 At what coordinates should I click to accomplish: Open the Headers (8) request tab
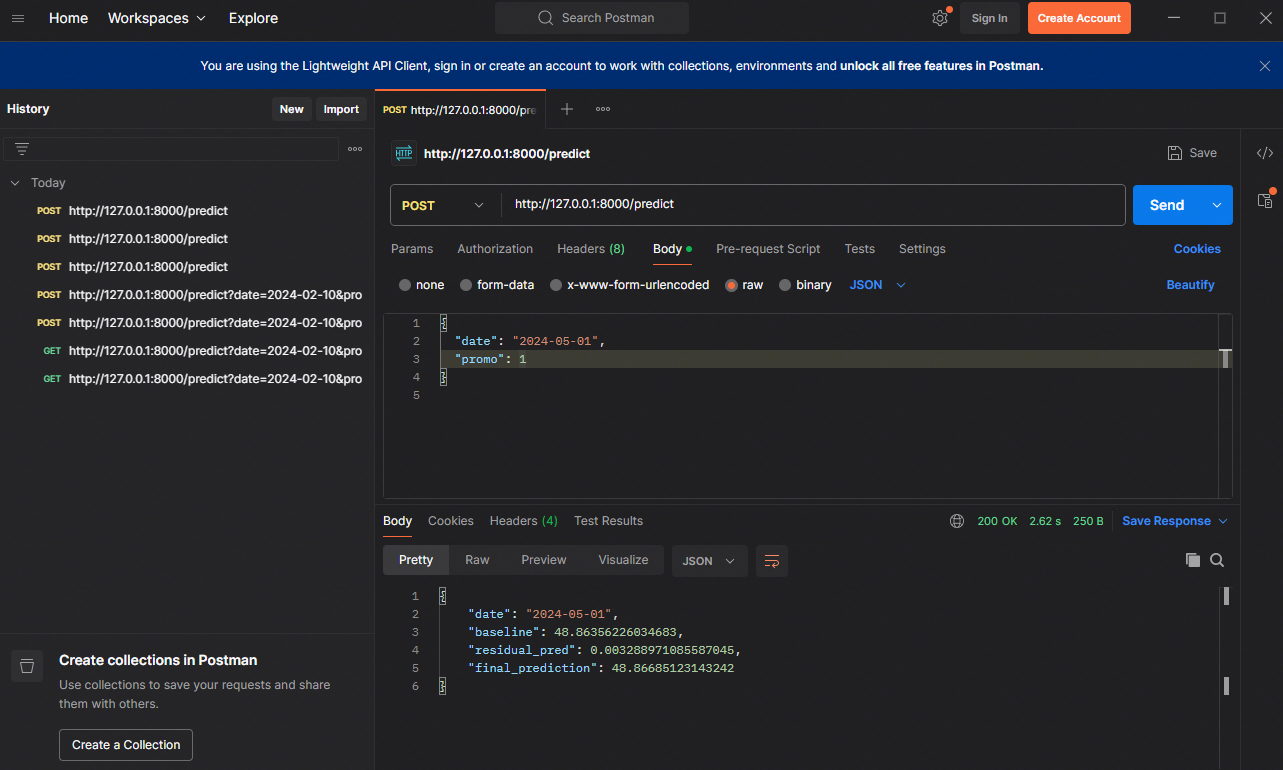tap(590, 249)
